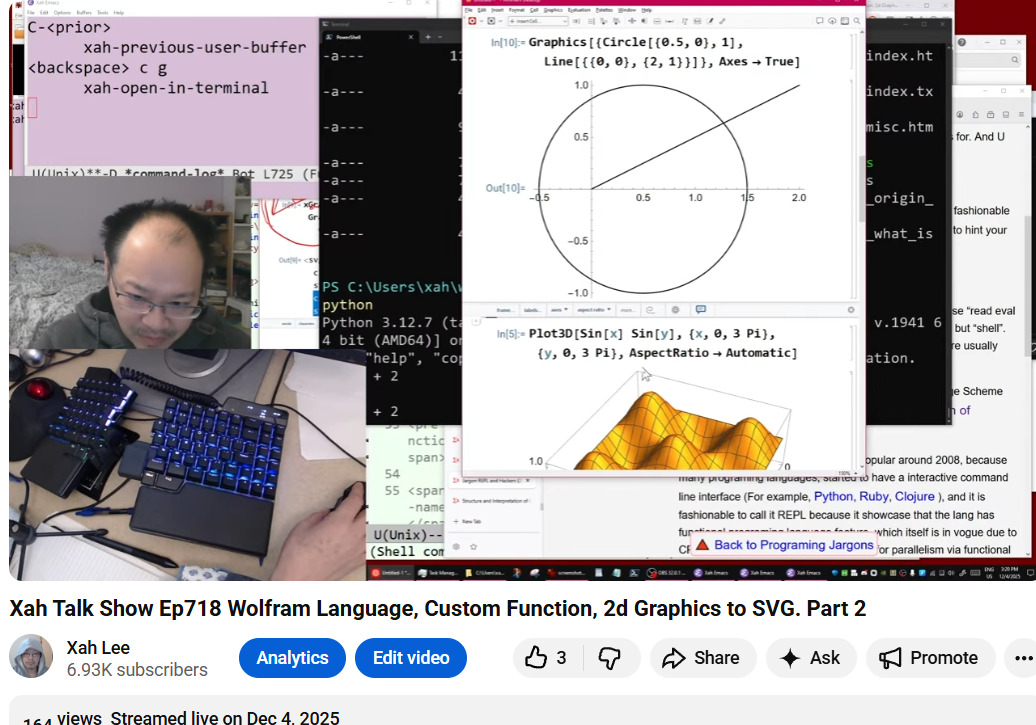Click the Edit video button
The height and width of the screenshot is (725, 1036).
[411, 658]
